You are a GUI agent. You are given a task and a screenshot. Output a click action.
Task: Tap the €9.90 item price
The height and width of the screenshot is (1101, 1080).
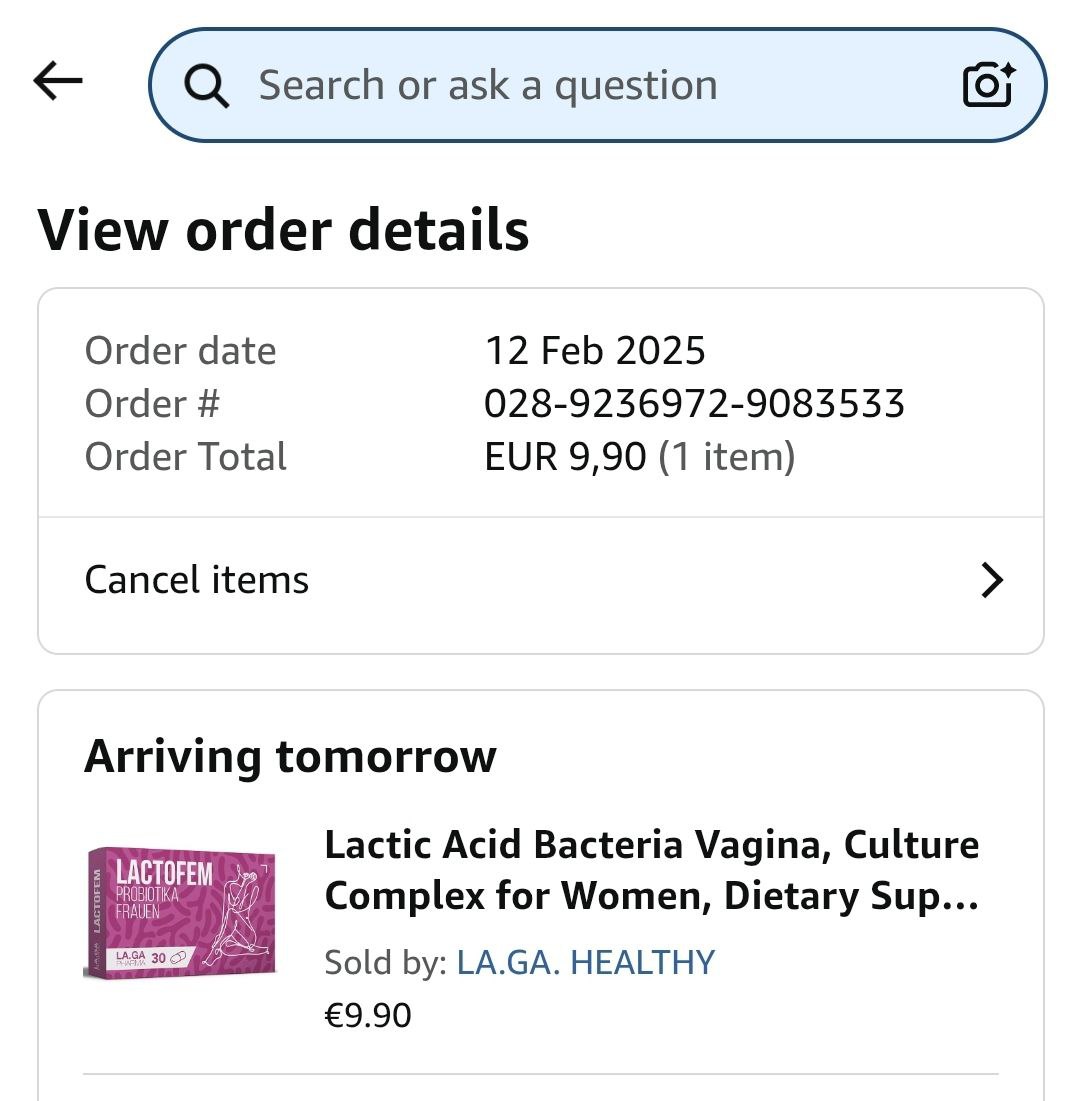tap(367, 1015)
